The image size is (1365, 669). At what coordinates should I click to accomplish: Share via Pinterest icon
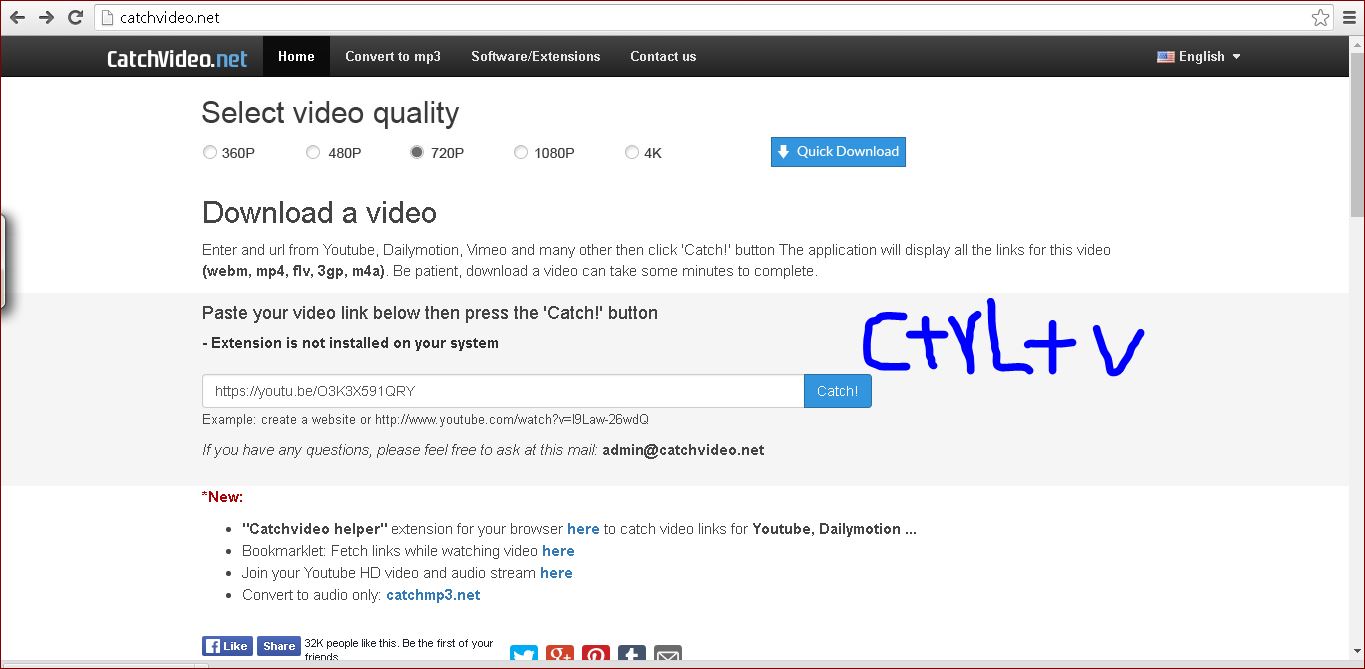[x=596, y=656]
